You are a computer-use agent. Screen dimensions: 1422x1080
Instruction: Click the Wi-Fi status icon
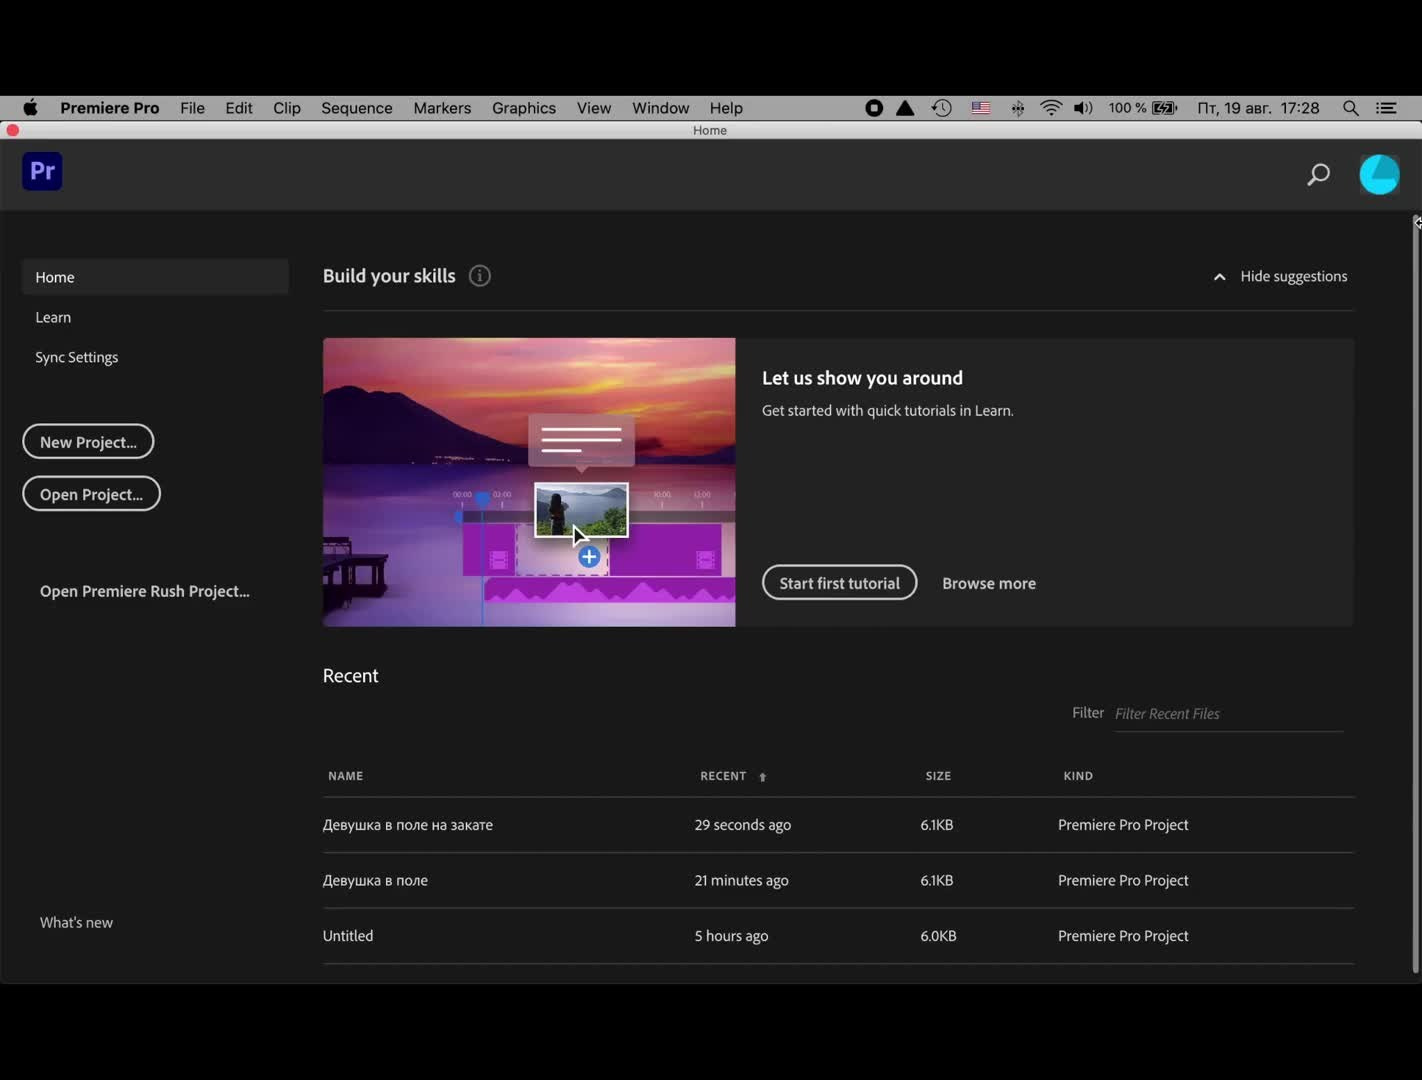point(1050,108)
